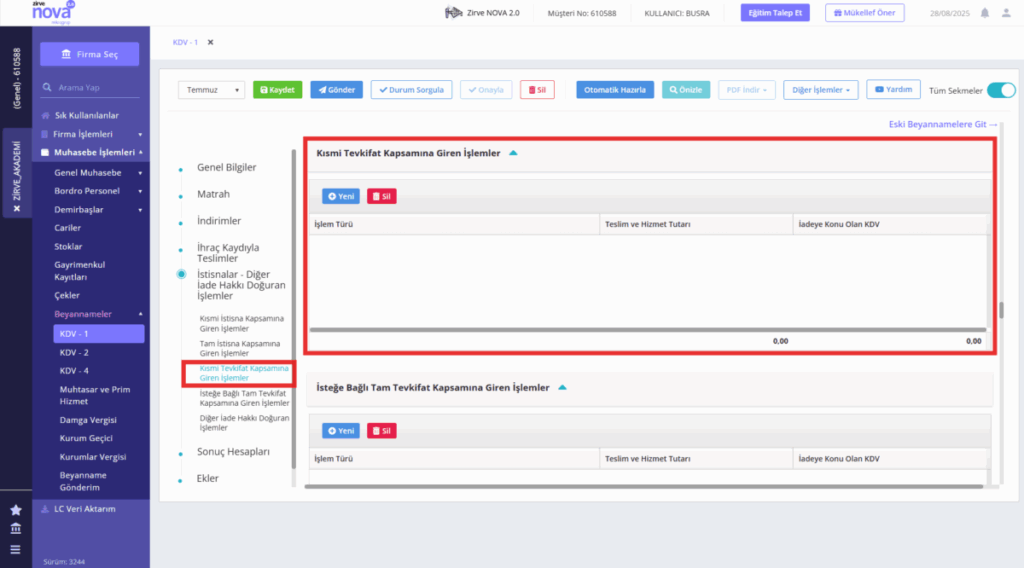The height and width of the screenshot is (568, 1024).
Task: Follow the Eski Beyannamelere Git link
Action: pos(942,124)
